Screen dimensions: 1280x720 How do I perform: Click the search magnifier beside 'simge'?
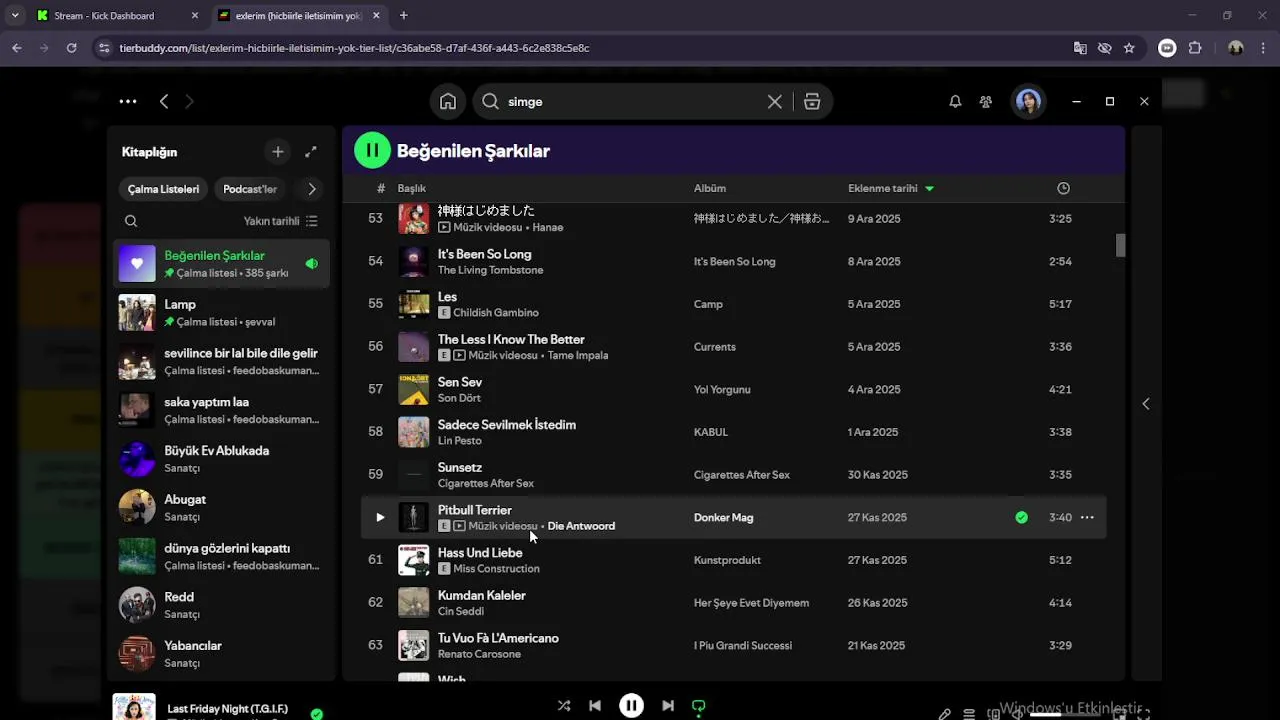click(x=490, y=101)
